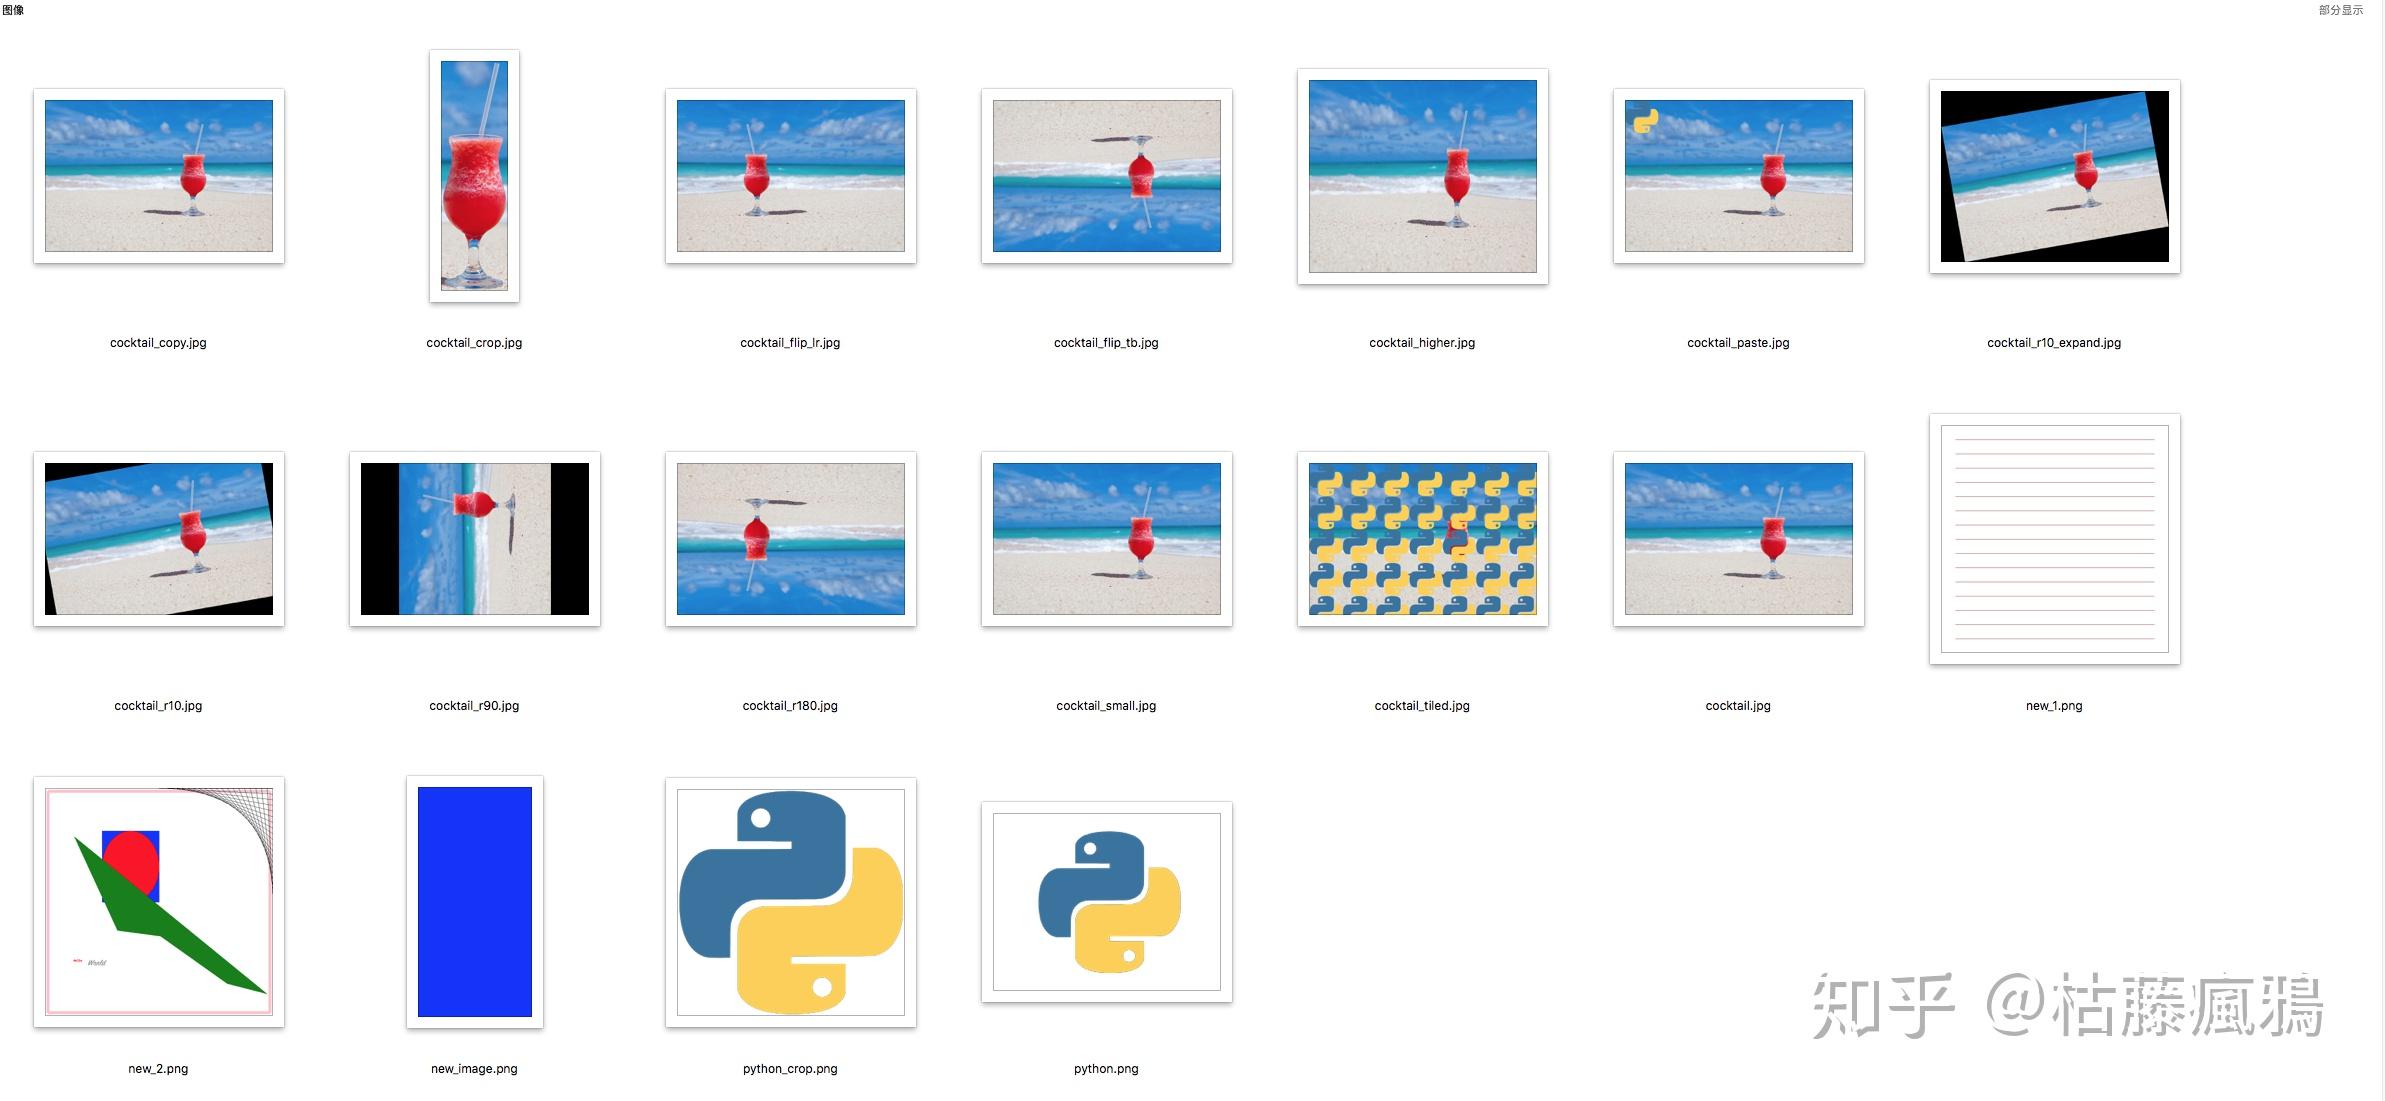Select the lined new_1.png image
The height and width of the screenshot is (1101, 2385).
[2054, 539]
